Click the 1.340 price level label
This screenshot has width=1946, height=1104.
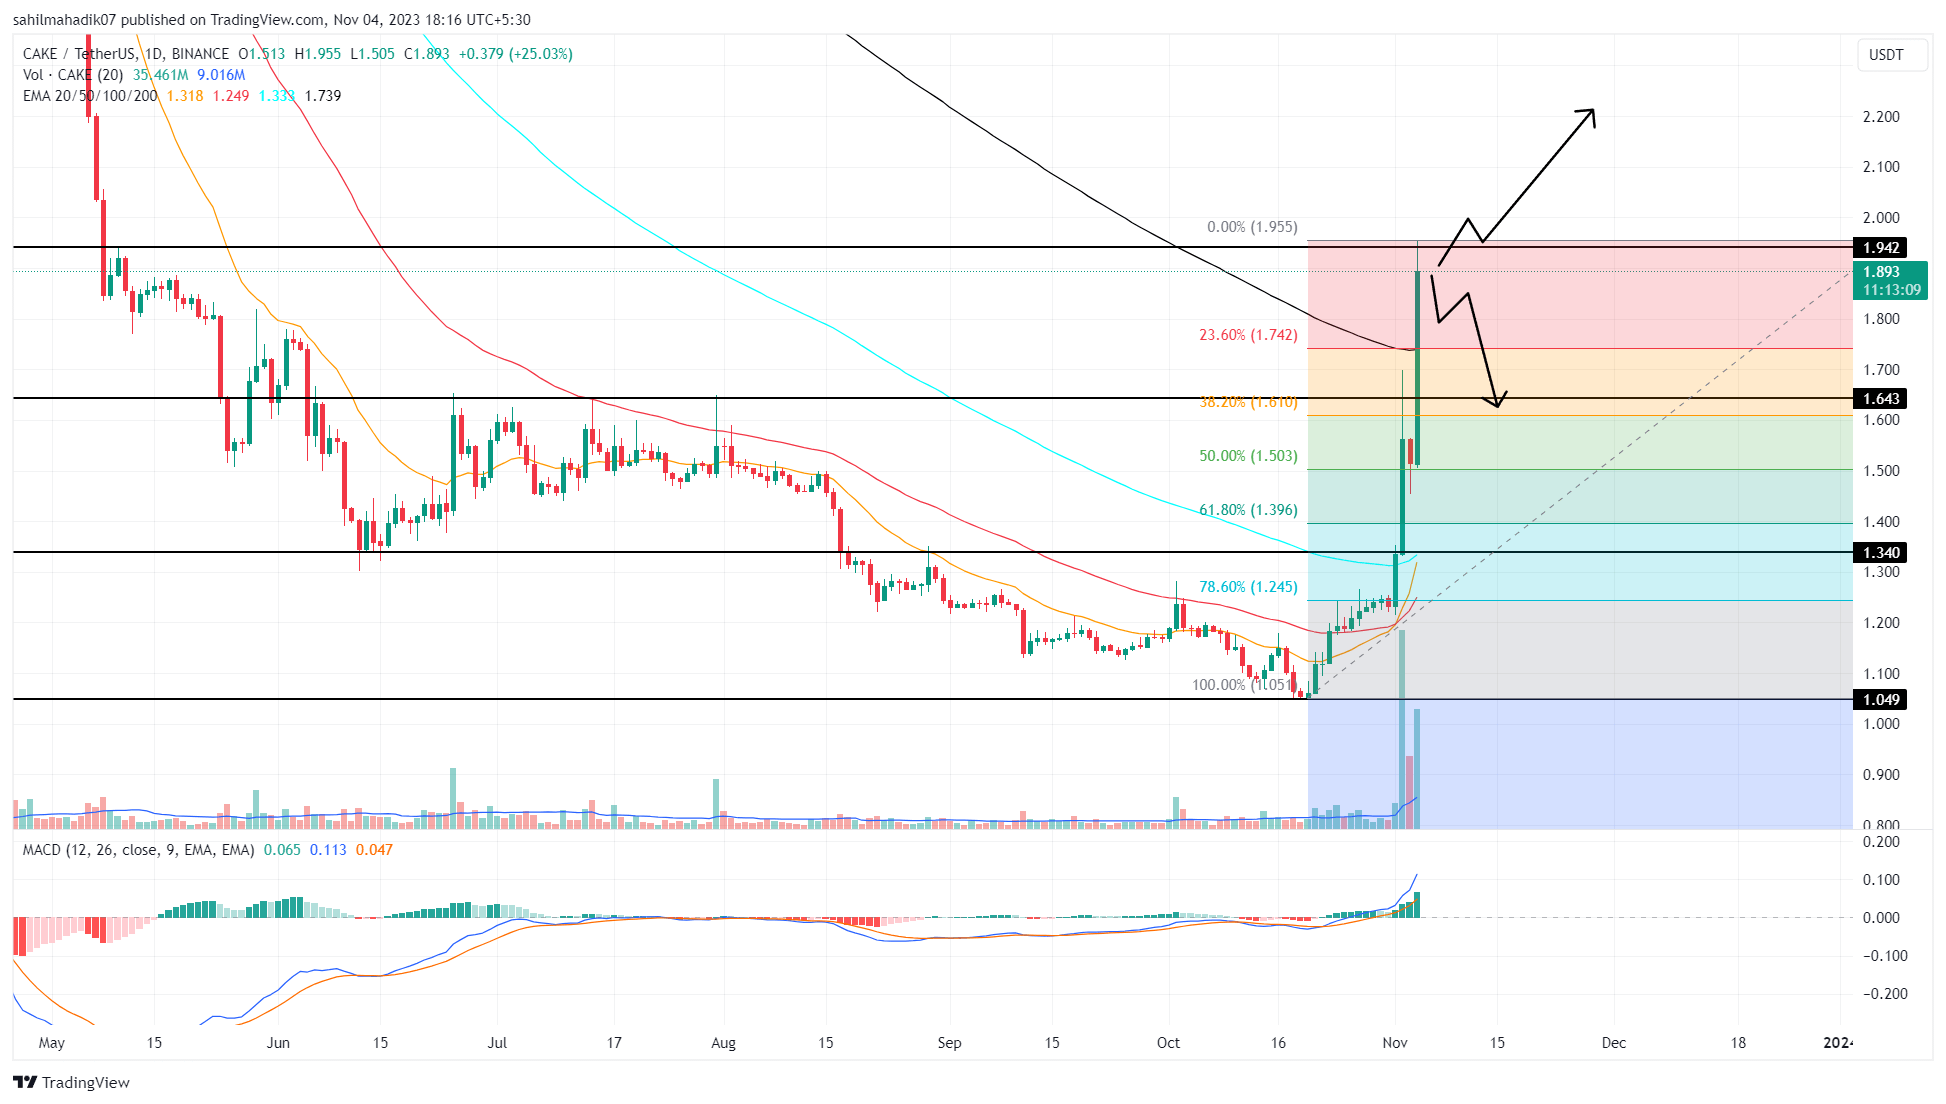1881,552
